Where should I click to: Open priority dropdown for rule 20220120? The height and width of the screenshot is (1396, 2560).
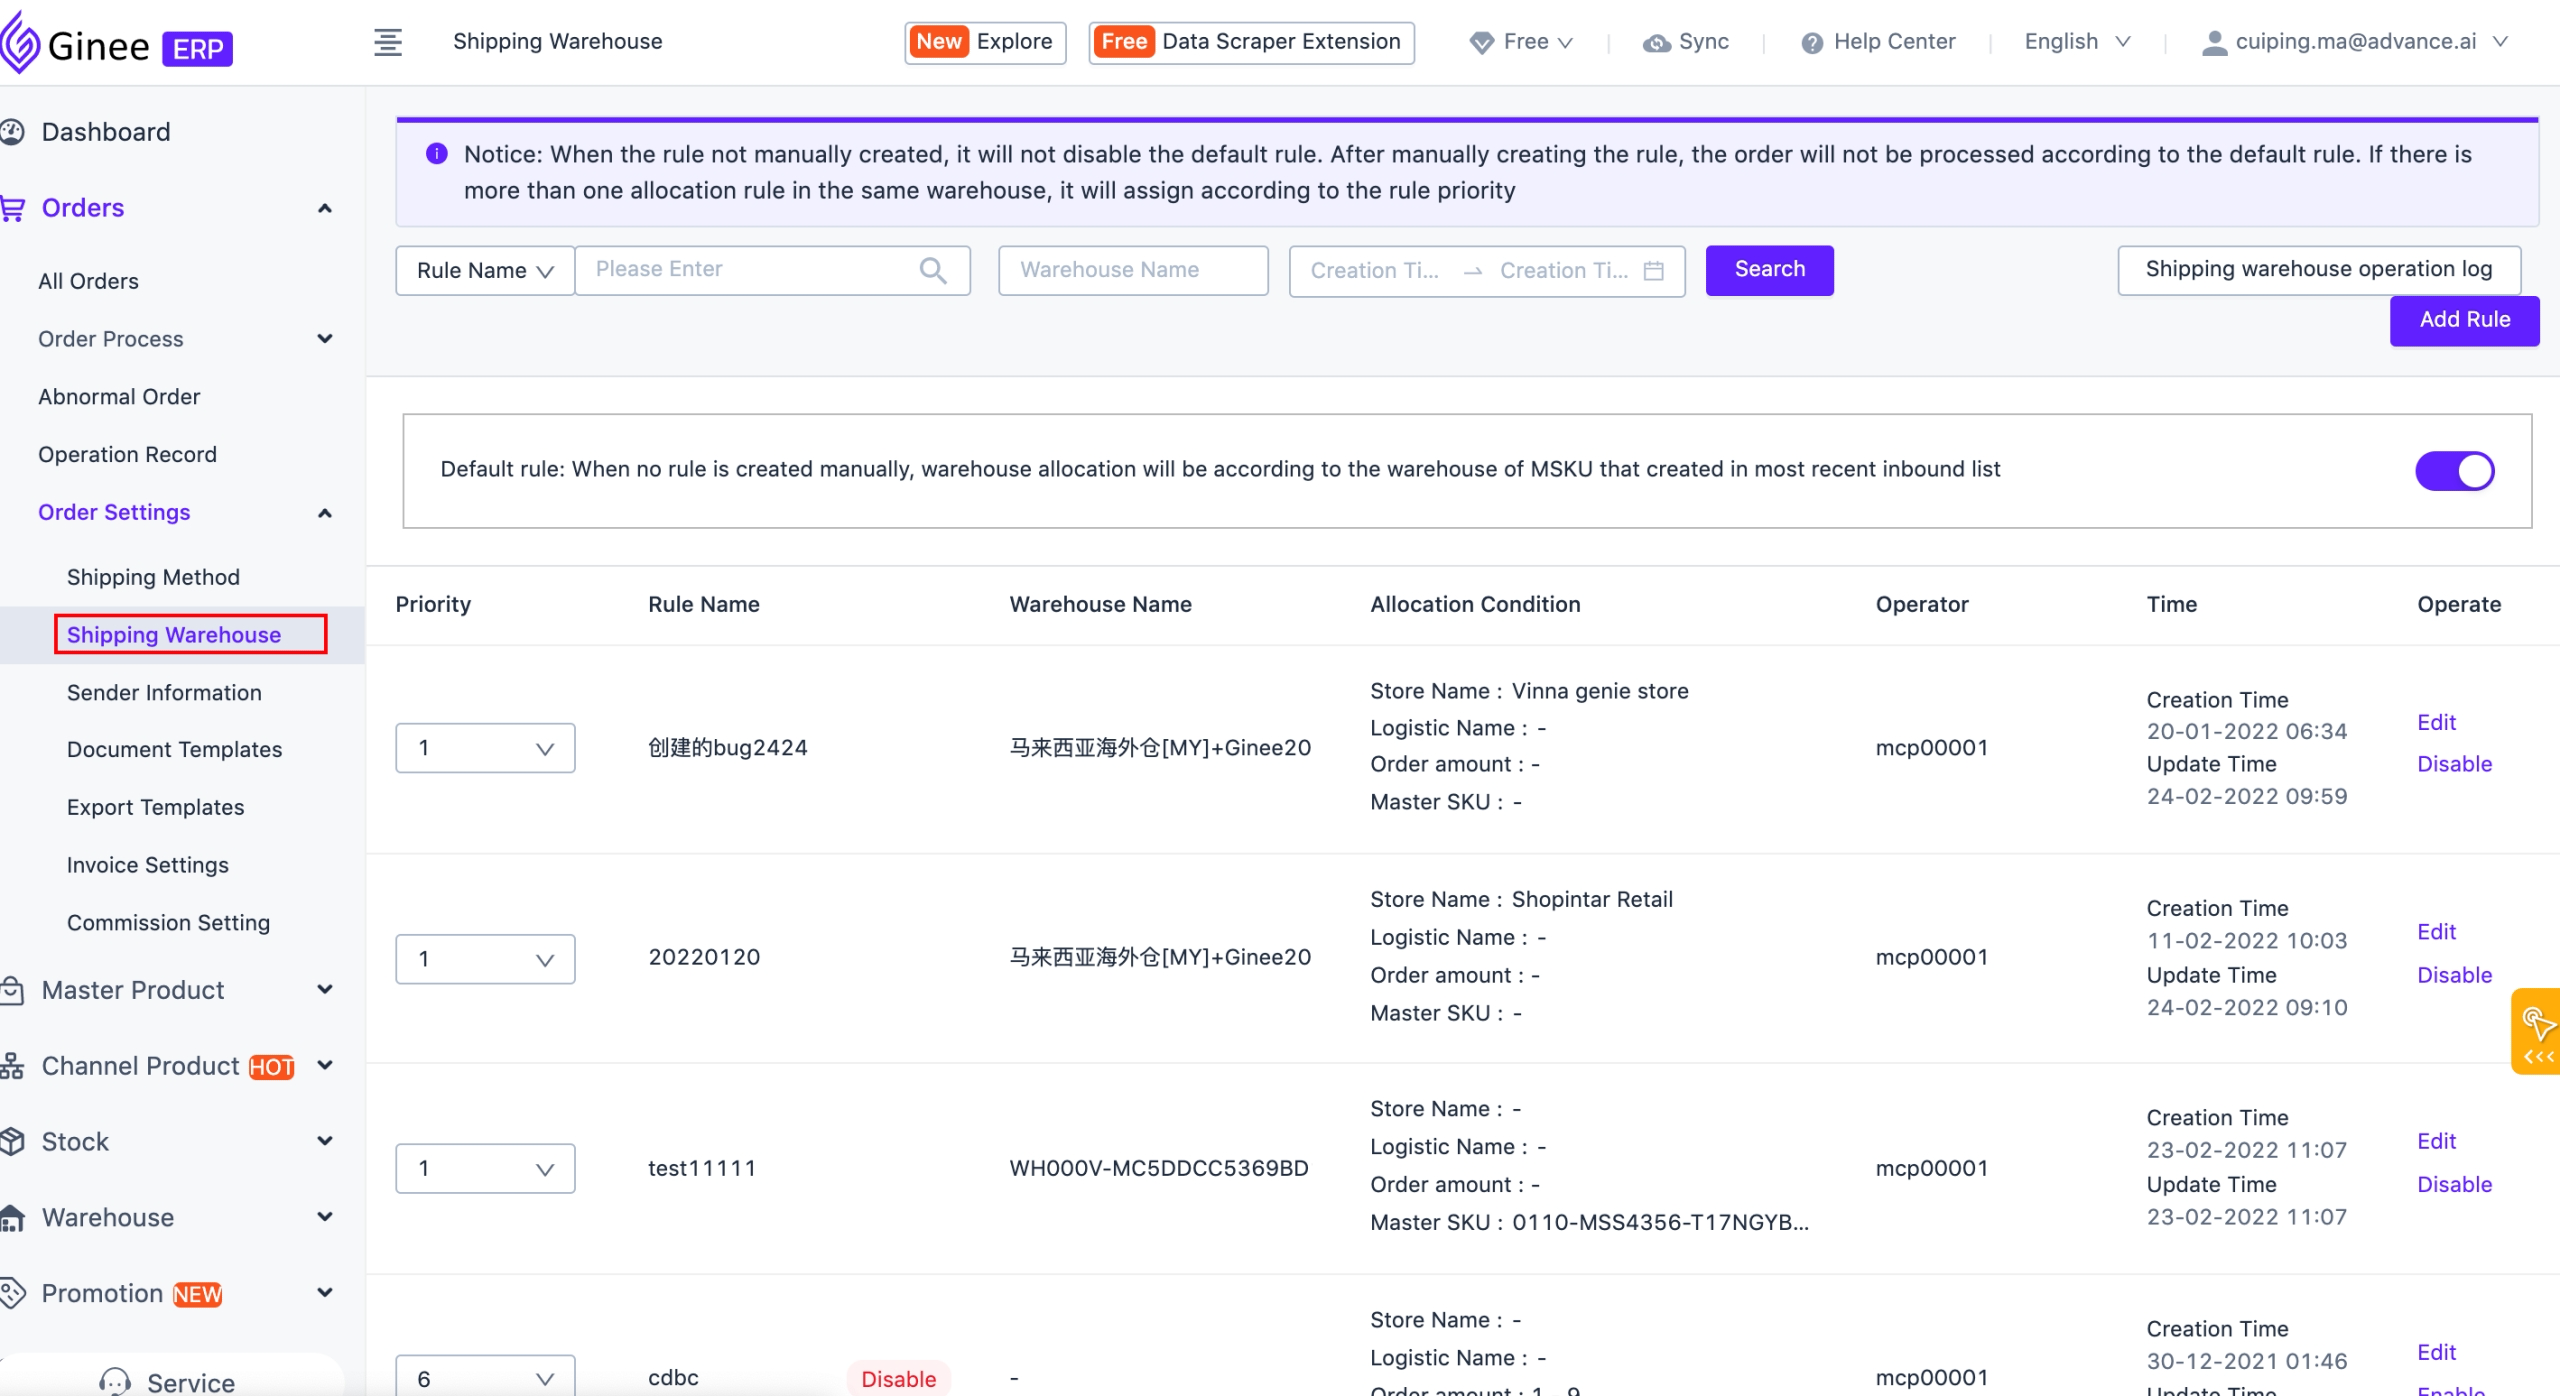coord(485,959)
